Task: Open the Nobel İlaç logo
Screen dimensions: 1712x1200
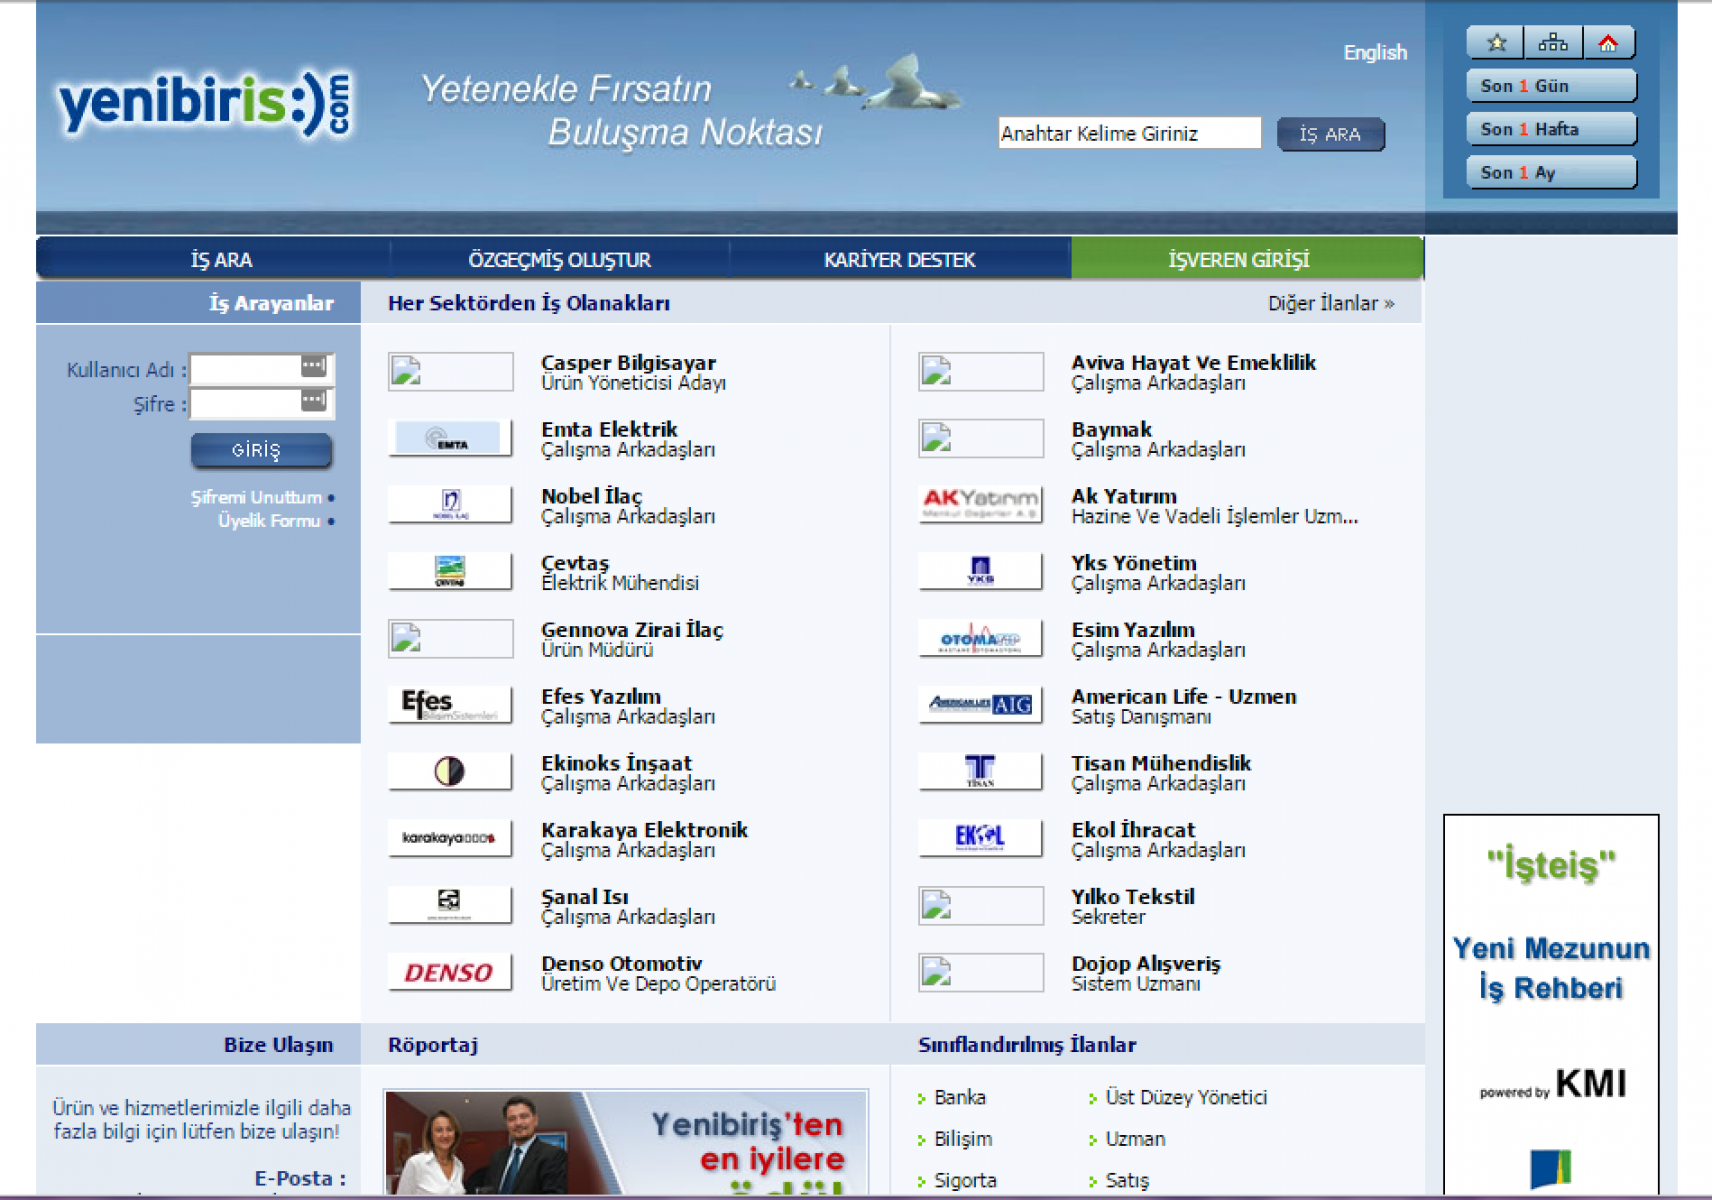Action: click(x=450, y=505)
